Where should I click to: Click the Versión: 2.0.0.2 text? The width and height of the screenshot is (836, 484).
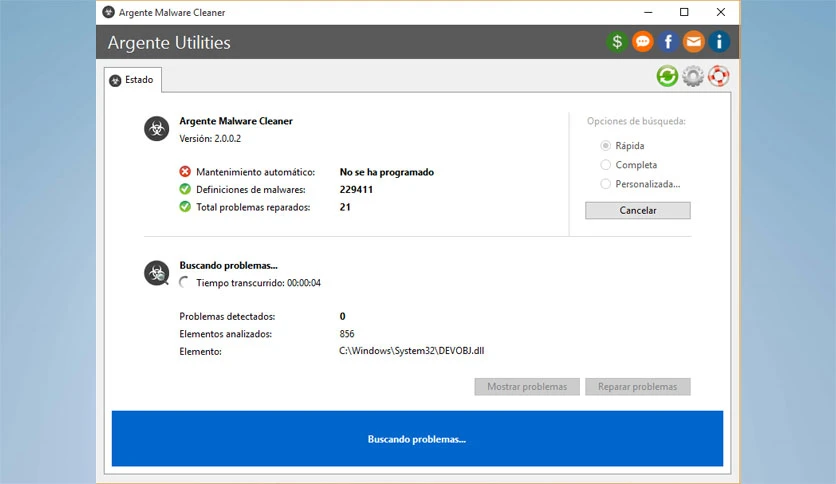pyautogui.click(x=210, y=139)
